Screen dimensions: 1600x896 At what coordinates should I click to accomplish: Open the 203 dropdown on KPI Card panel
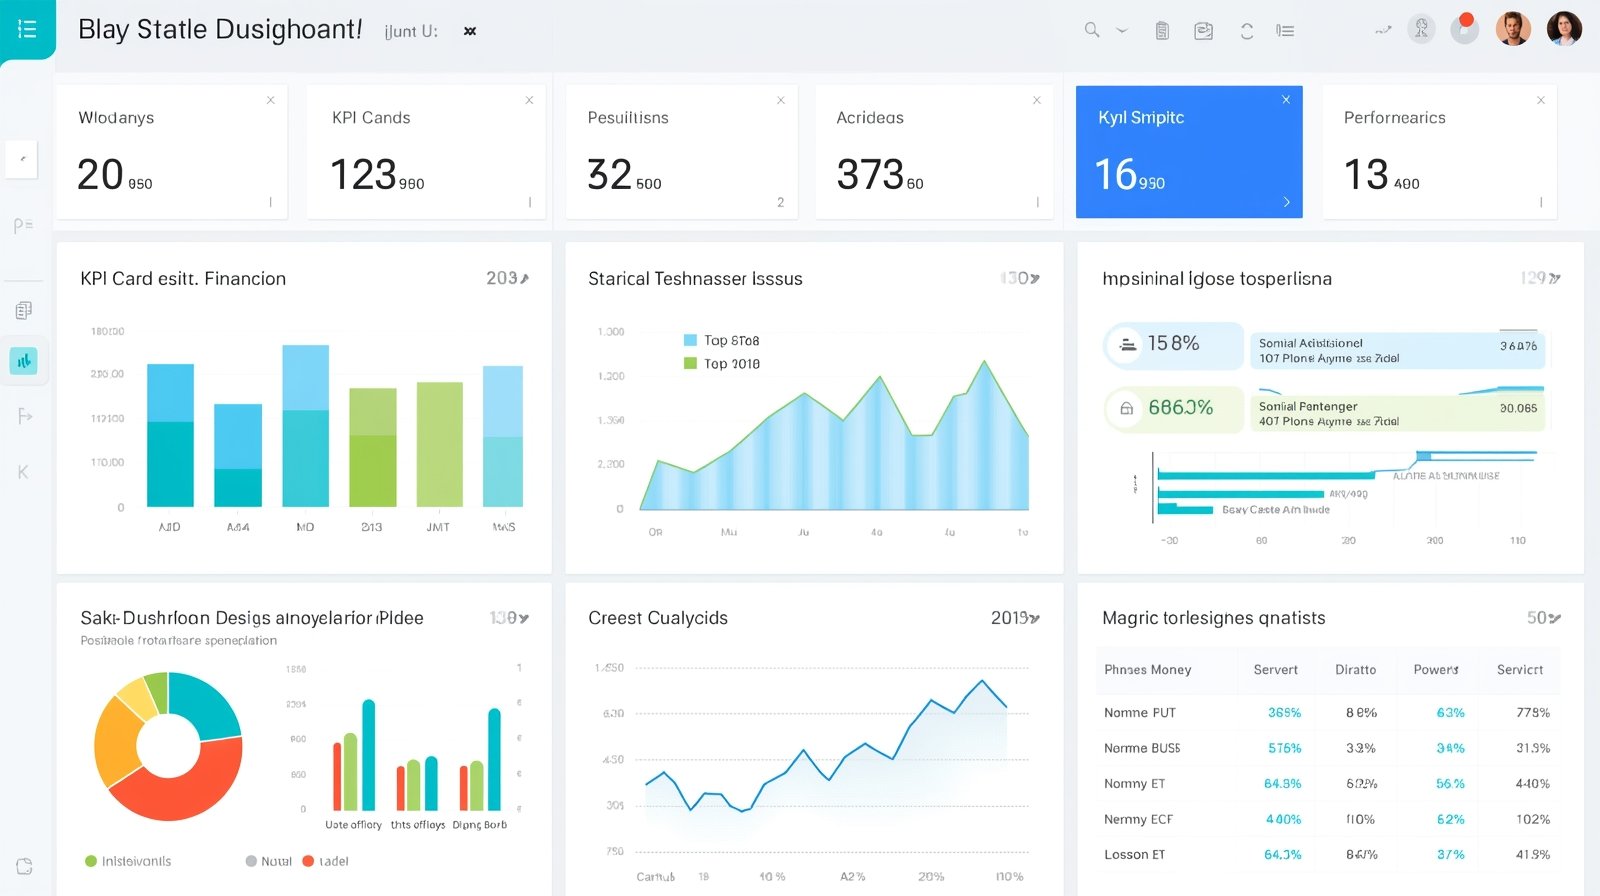coord(507,279)
